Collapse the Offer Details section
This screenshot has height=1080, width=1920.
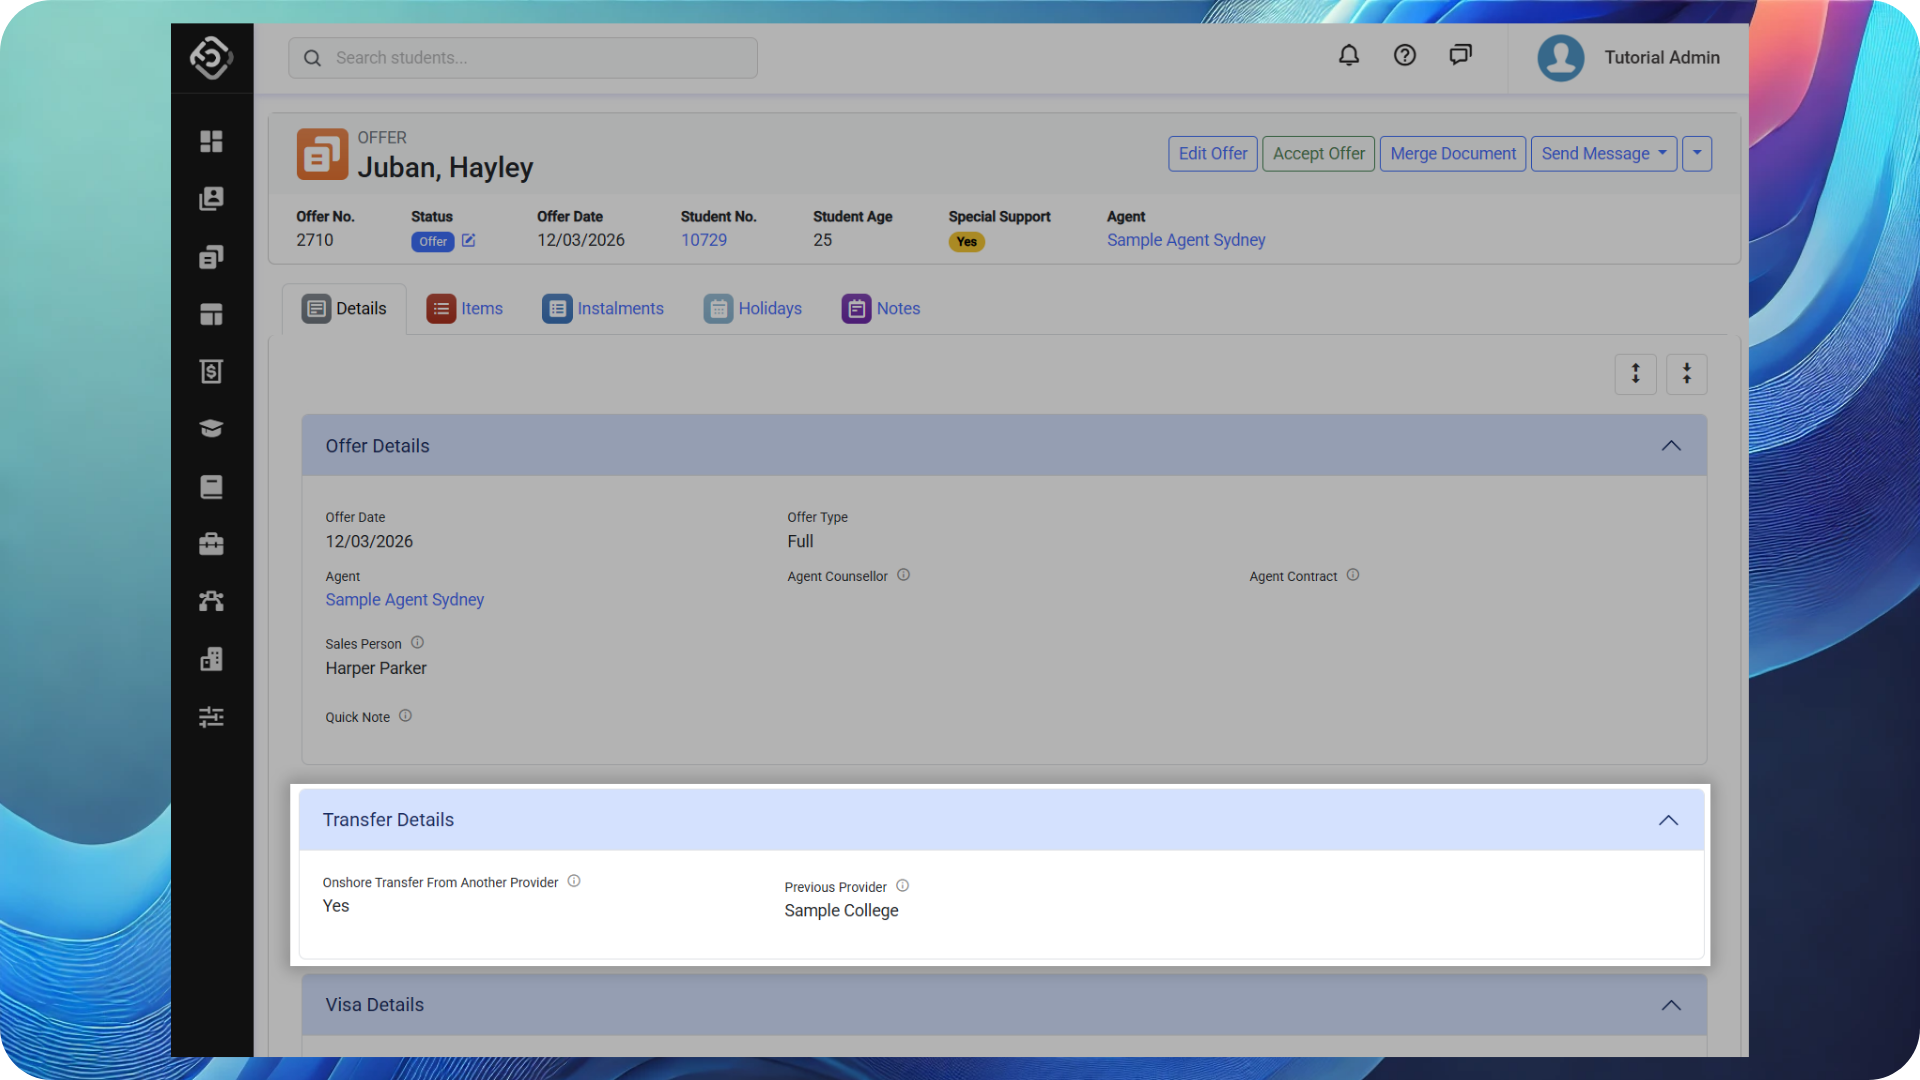pos(1671,446)
